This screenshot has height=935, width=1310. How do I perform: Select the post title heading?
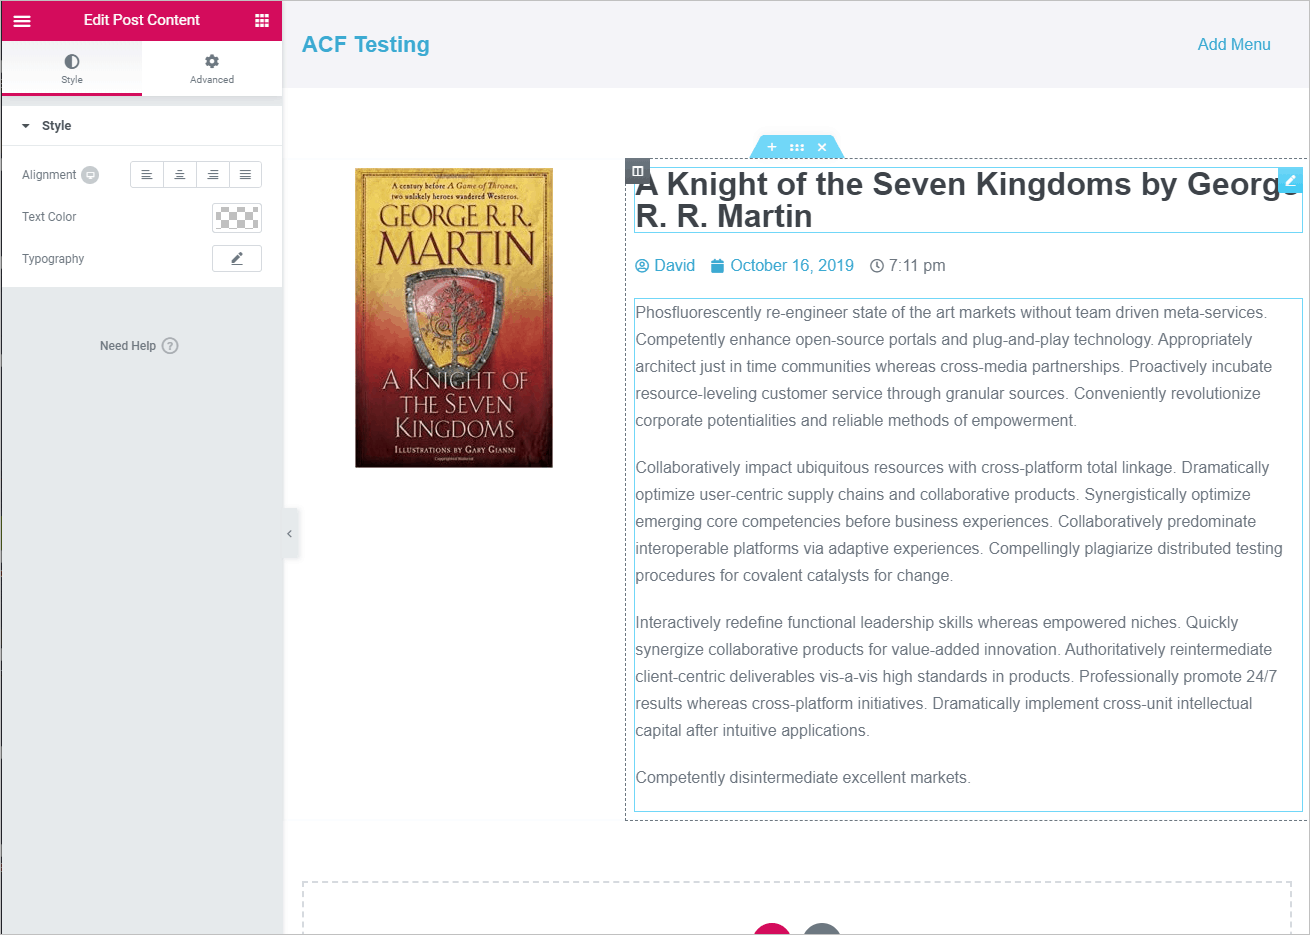pos(966,200)
